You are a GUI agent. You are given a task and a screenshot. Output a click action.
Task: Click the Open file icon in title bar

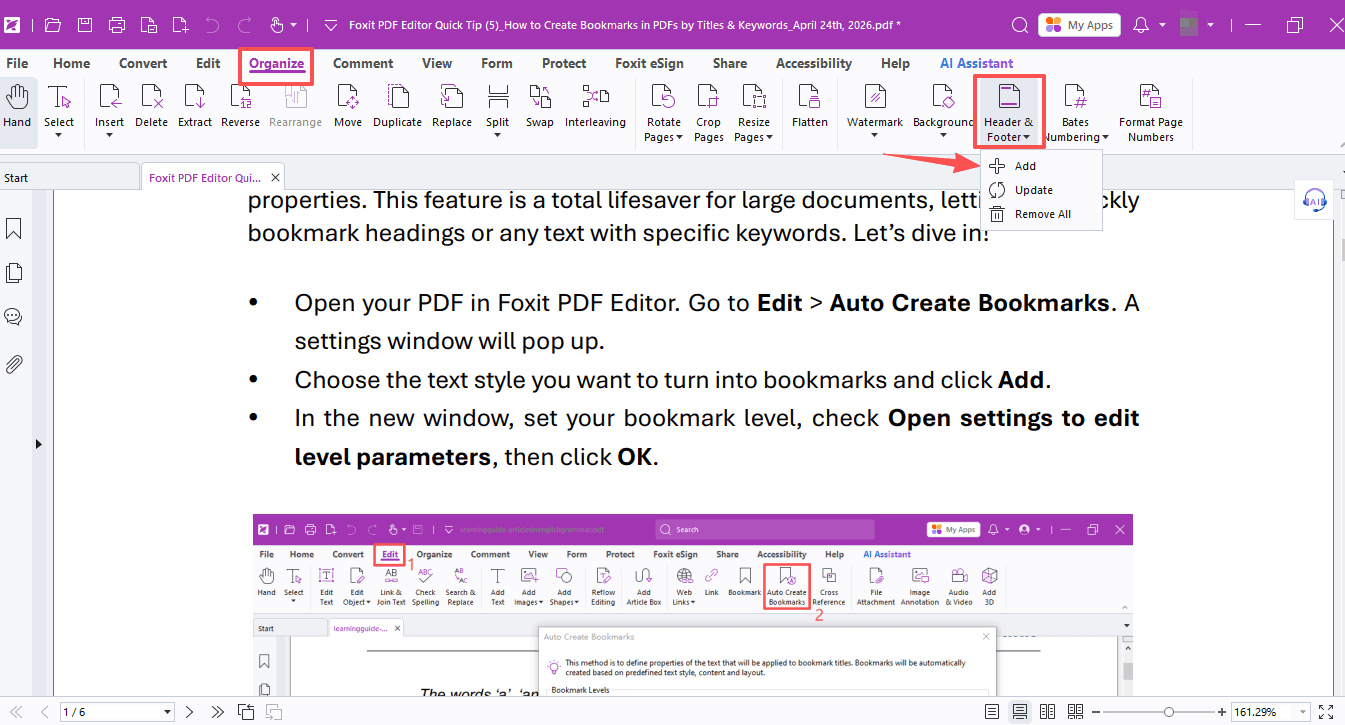point(53,25)
